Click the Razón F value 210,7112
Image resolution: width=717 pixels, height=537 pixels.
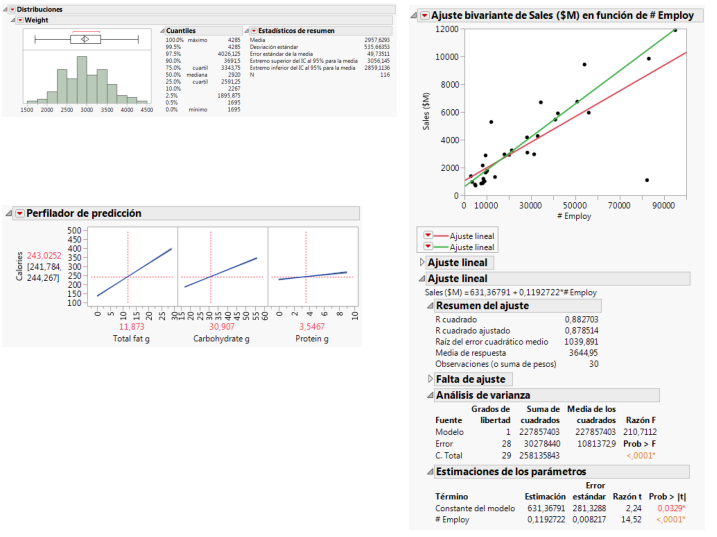pos(640,432)
